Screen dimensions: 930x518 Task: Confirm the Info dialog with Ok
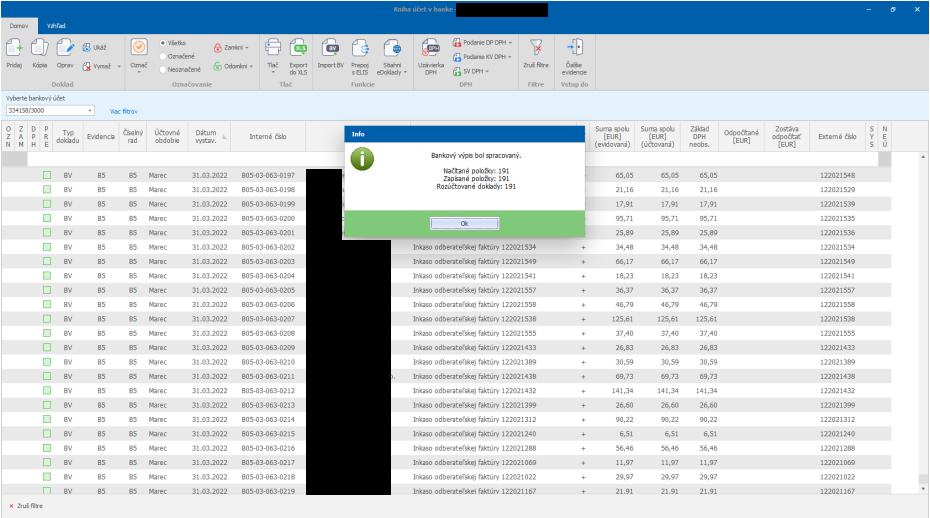pos(464,224)
